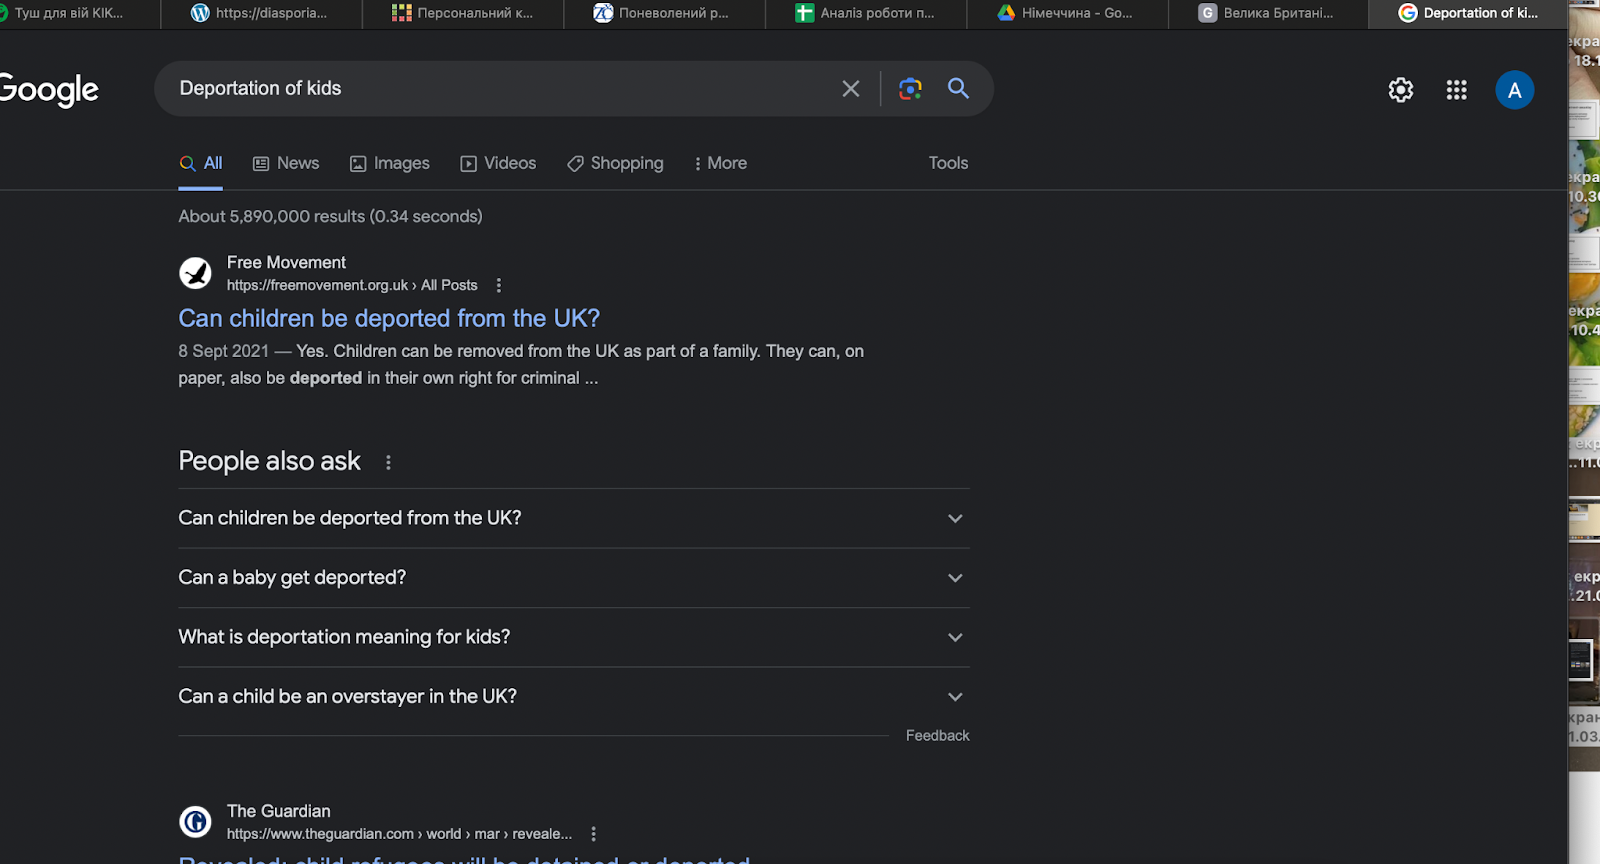Expand 'Can children be deported from the UK?'
The width and height of the screenshot is (1600, 864).
954,518
